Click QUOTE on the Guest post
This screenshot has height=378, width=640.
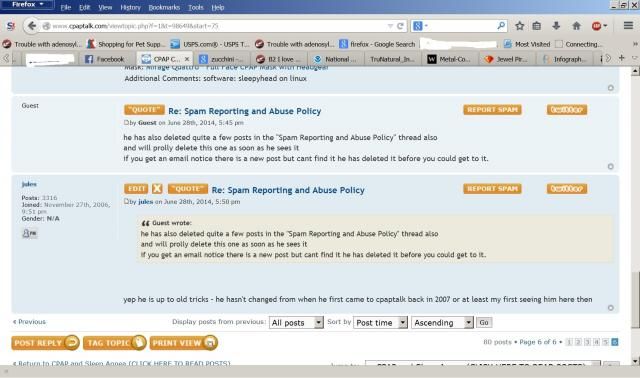[x=144, y=110]
